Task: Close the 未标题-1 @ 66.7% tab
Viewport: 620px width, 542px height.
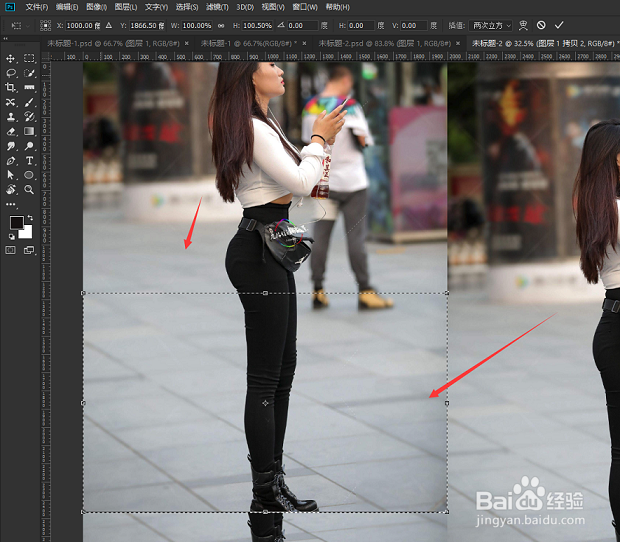Action: (304, 43)
